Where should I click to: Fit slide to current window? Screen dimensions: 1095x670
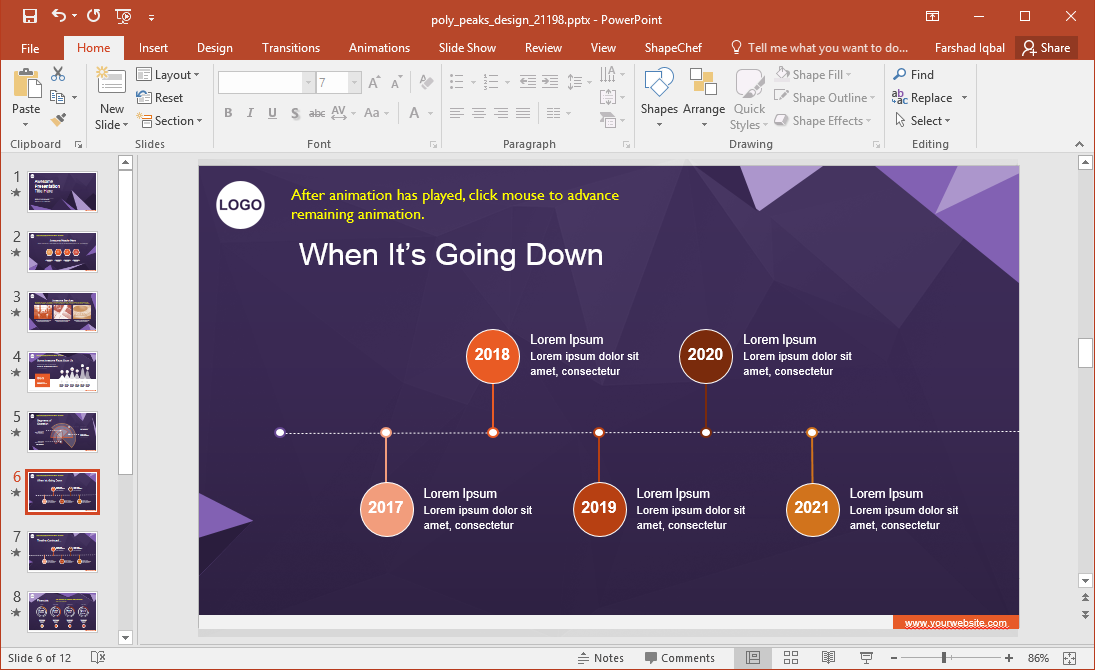pyautogui.click(x=1069, y=658)
